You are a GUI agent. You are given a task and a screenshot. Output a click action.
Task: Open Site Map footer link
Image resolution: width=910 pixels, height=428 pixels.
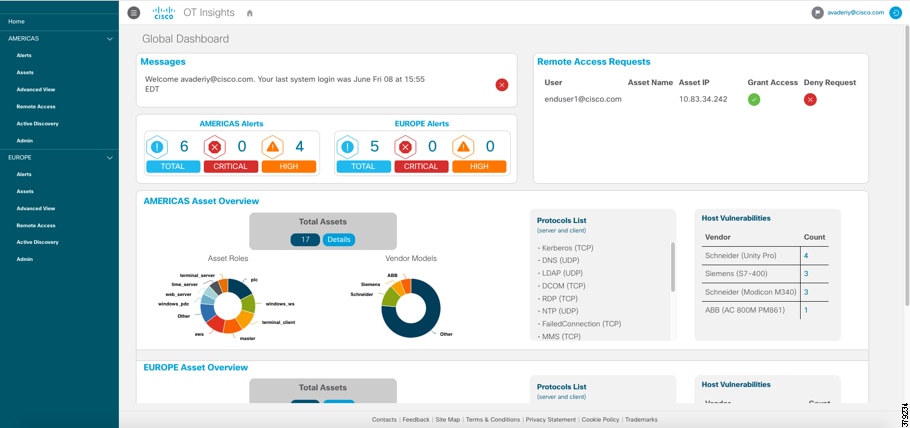click(x=447, y=419)
